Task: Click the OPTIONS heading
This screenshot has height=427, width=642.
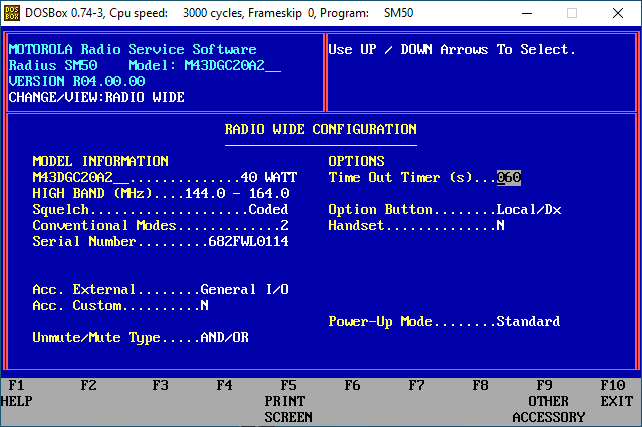Action: (x=356, y=161)
